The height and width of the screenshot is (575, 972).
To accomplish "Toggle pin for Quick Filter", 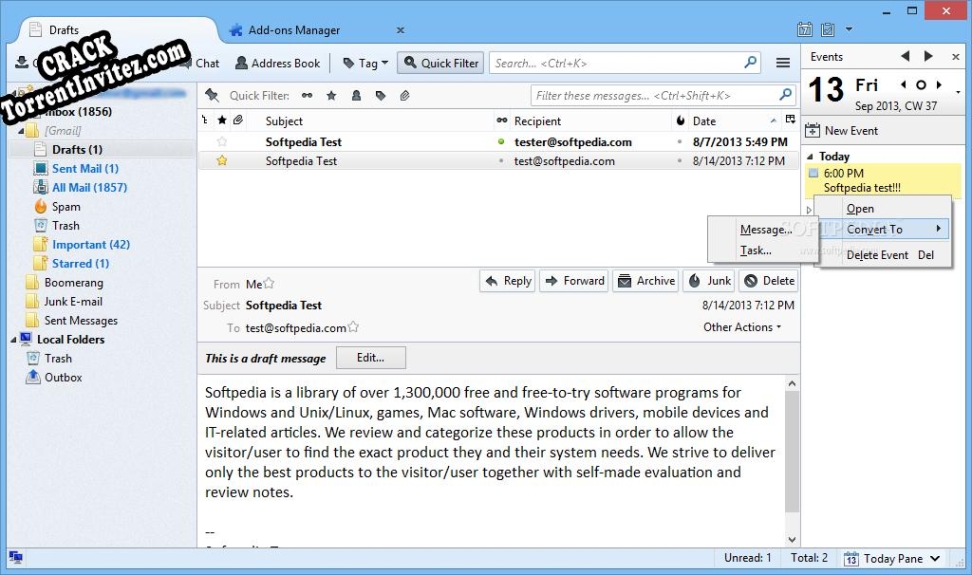I will 212,95.
